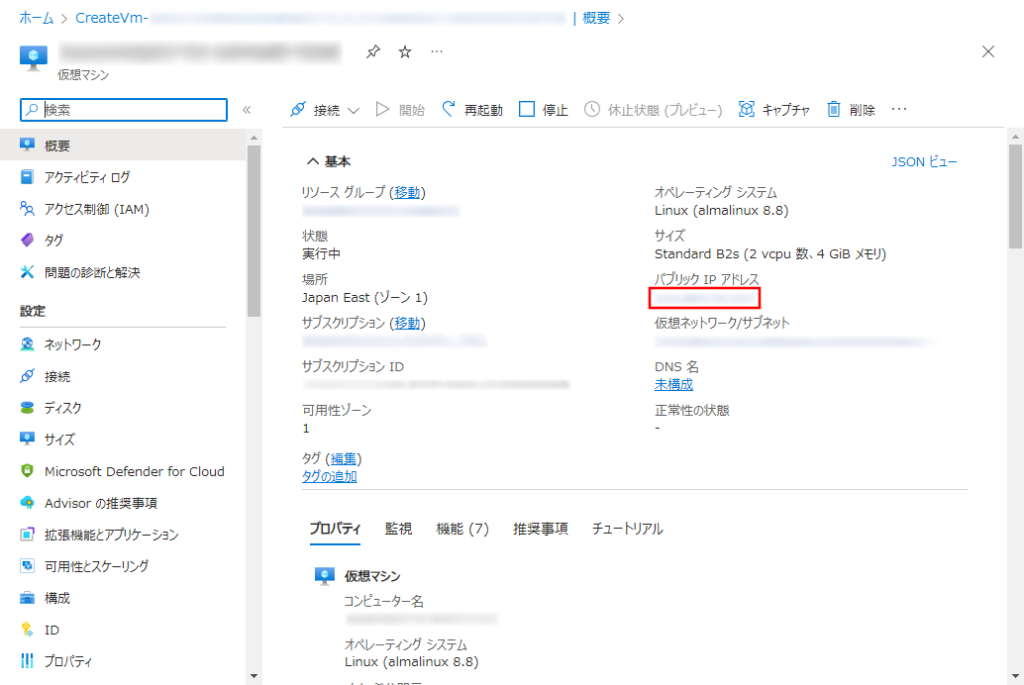Switch to the 監視 tab
Screen dimensions: 1024x685
coord(398,529)
